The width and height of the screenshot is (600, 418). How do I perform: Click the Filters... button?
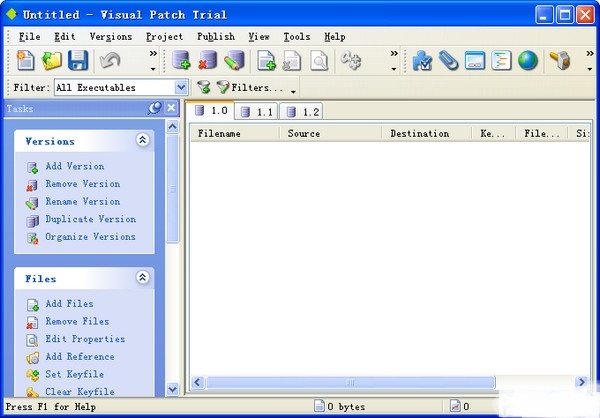247,88
